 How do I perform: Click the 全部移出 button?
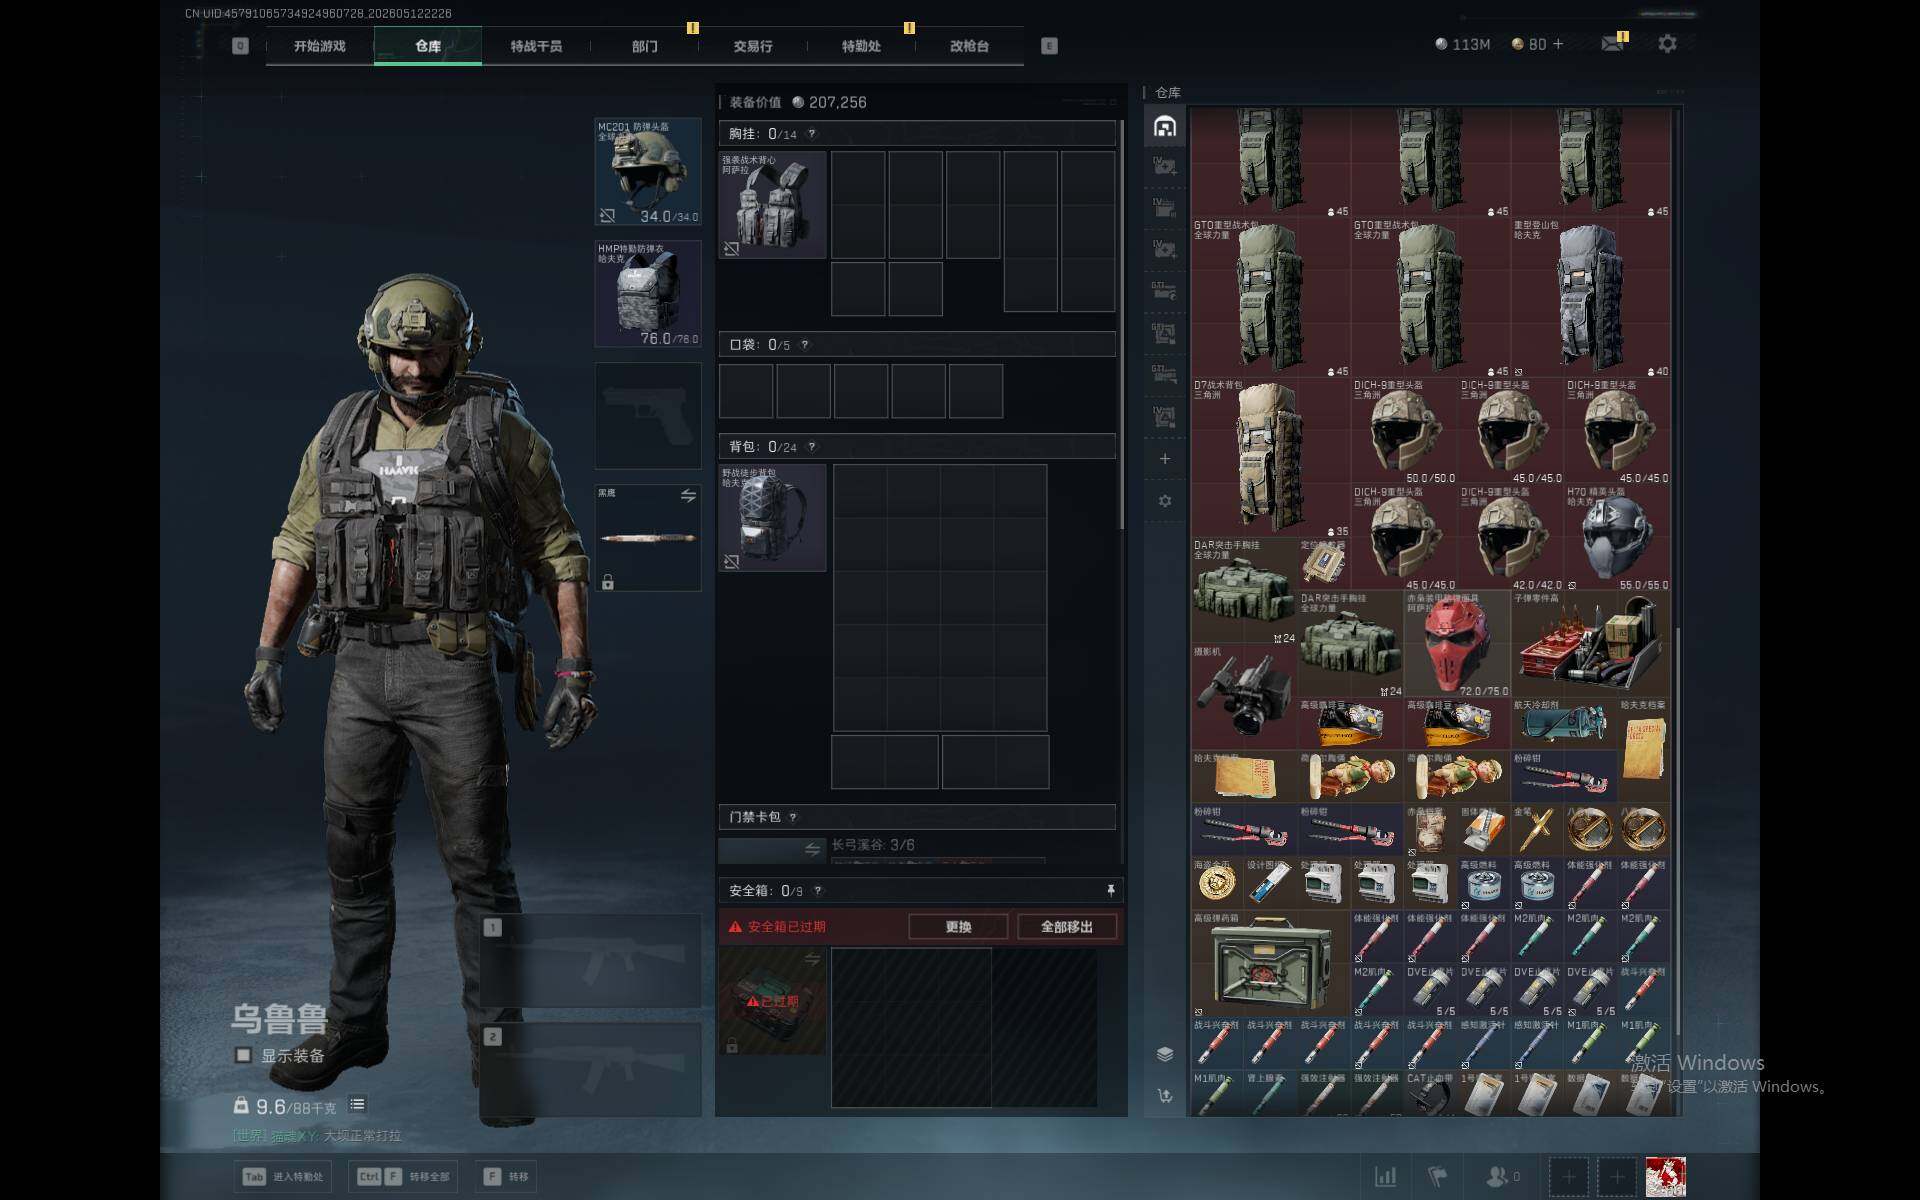(1066, 927)
